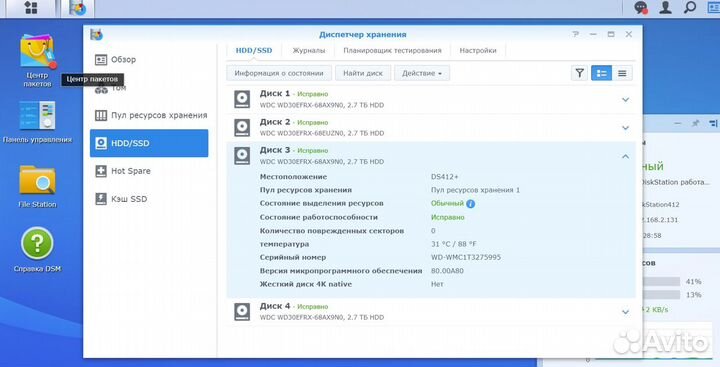Open Справка DSM desktop icon
Image resolution: width=720 pixels, height=367 pixels.
(37, 250)
